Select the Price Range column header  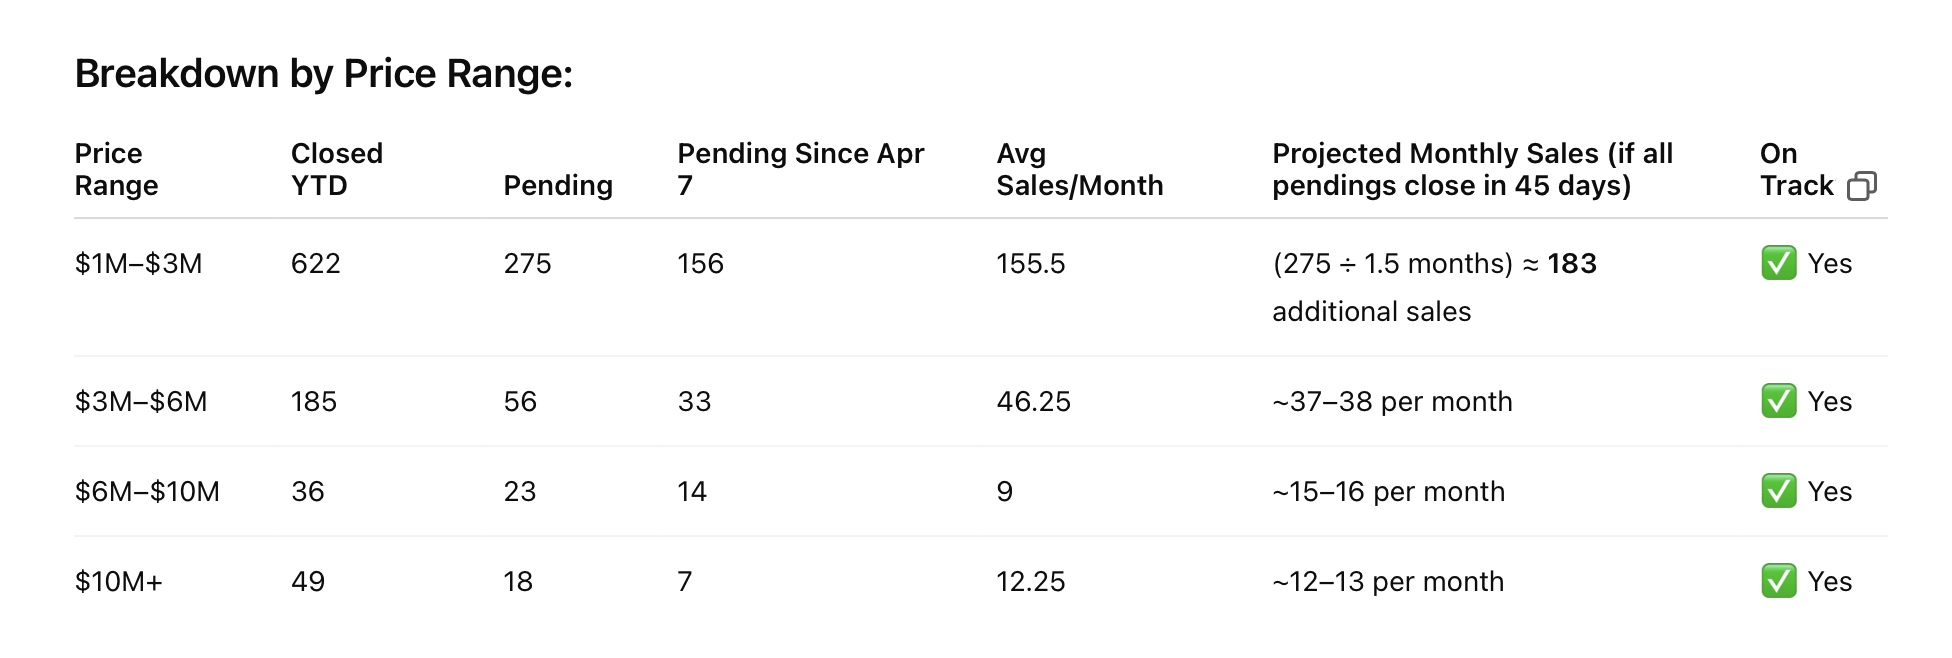[116, 169]
